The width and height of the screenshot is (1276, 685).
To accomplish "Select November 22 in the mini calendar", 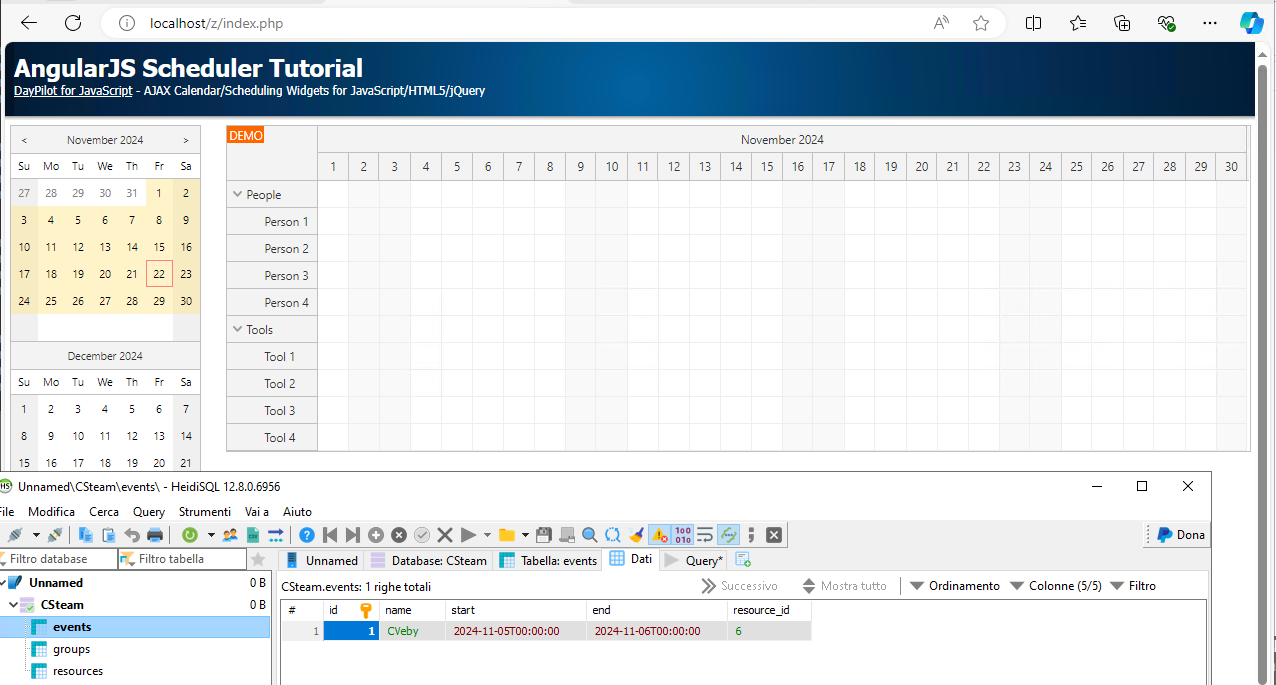I will tap(159, 273).
